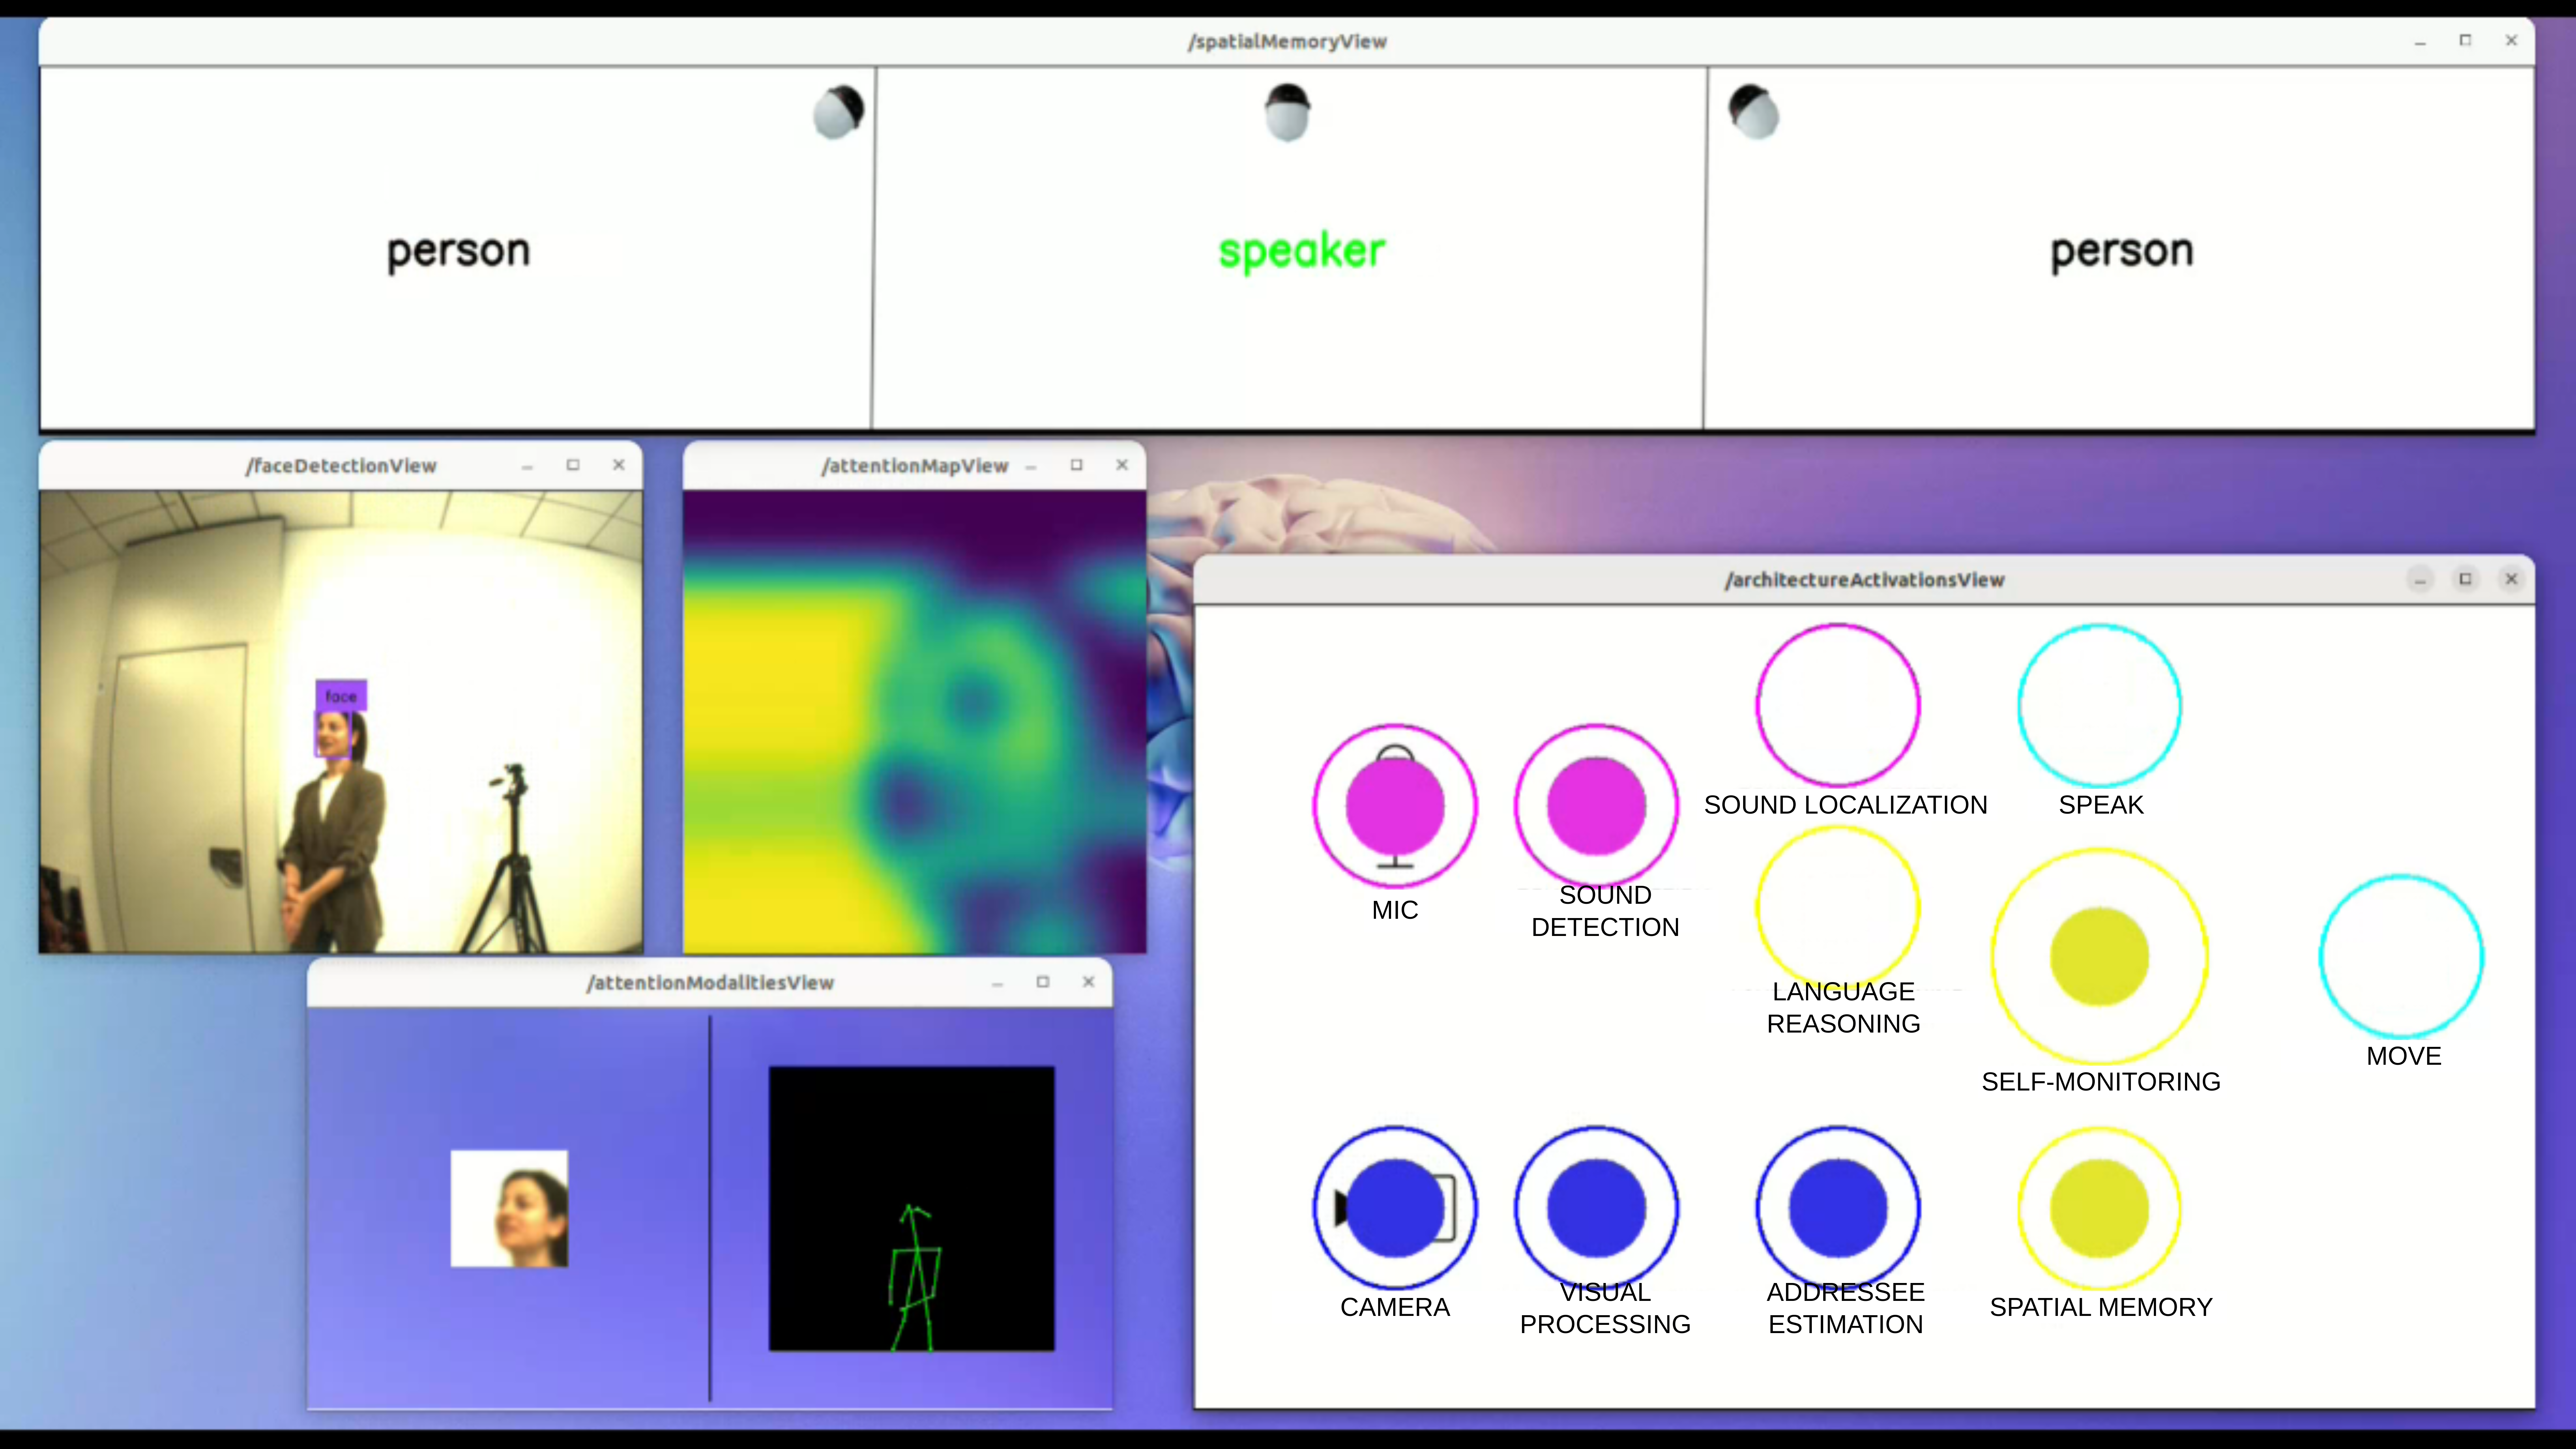Screen dimensions: 2576x1449
Task: Click the empty LANGUAGE REASONING circle
Action: click(x=1838, y=905)
